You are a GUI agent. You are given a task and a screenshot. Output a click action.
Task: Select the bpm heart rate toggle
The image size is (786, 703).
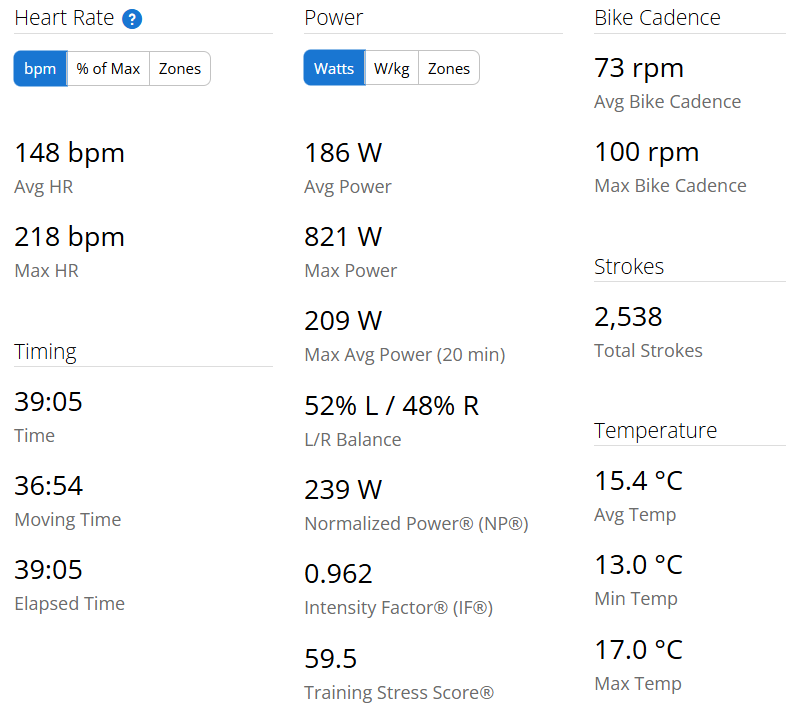pyautogui.click(x=40, y=69)
